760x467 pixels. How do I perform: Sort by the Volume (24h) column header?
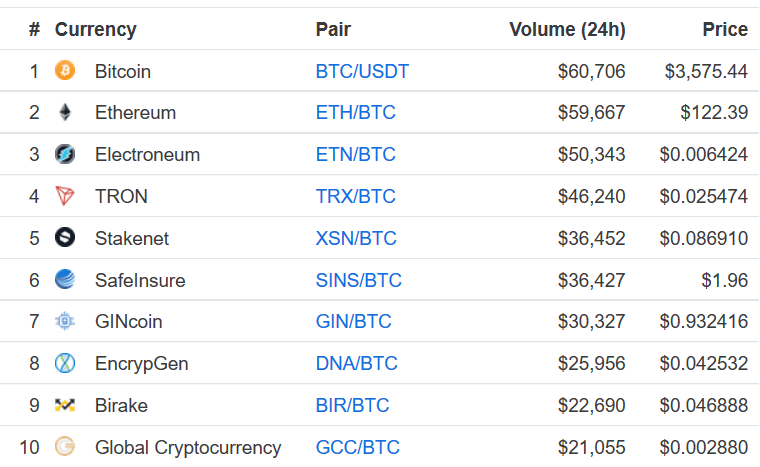point(567,30)
